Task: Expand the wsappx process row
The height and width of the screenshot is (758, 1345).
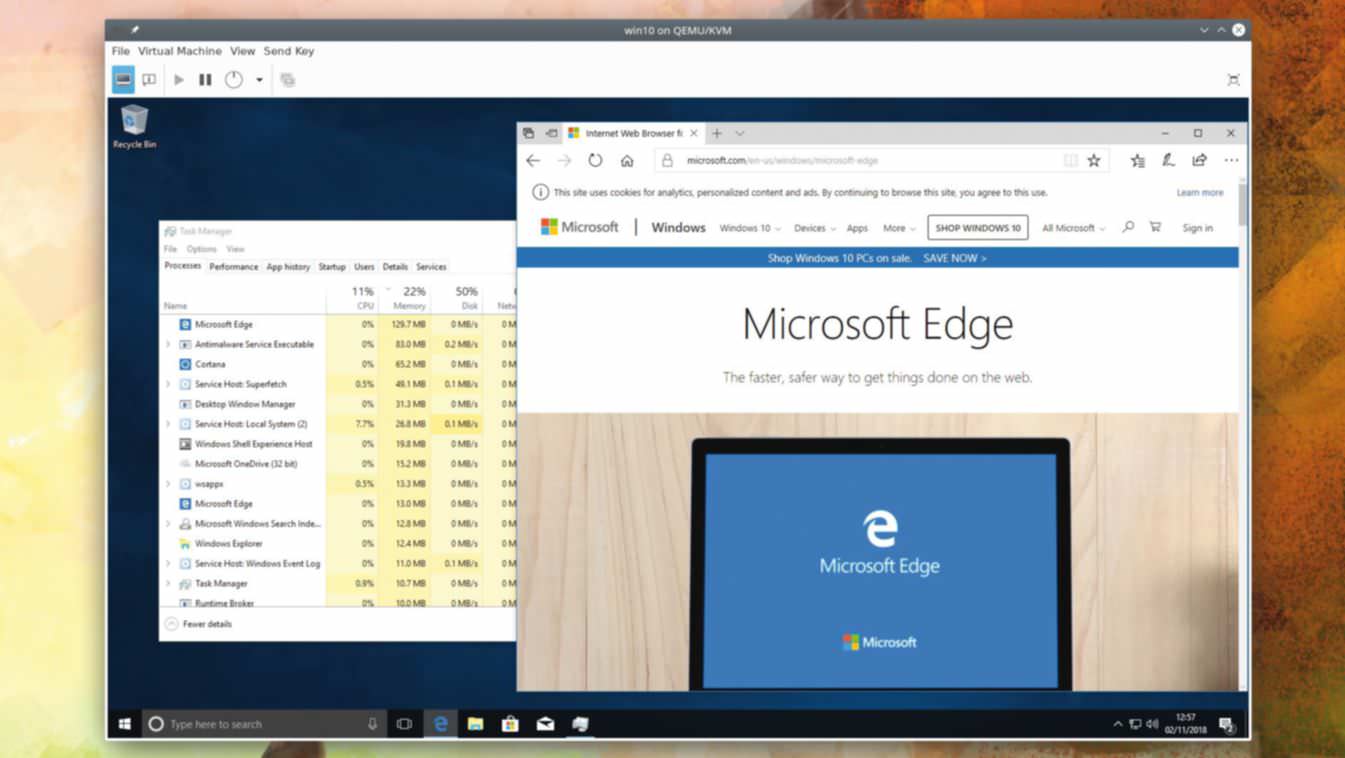Action: 168,484
